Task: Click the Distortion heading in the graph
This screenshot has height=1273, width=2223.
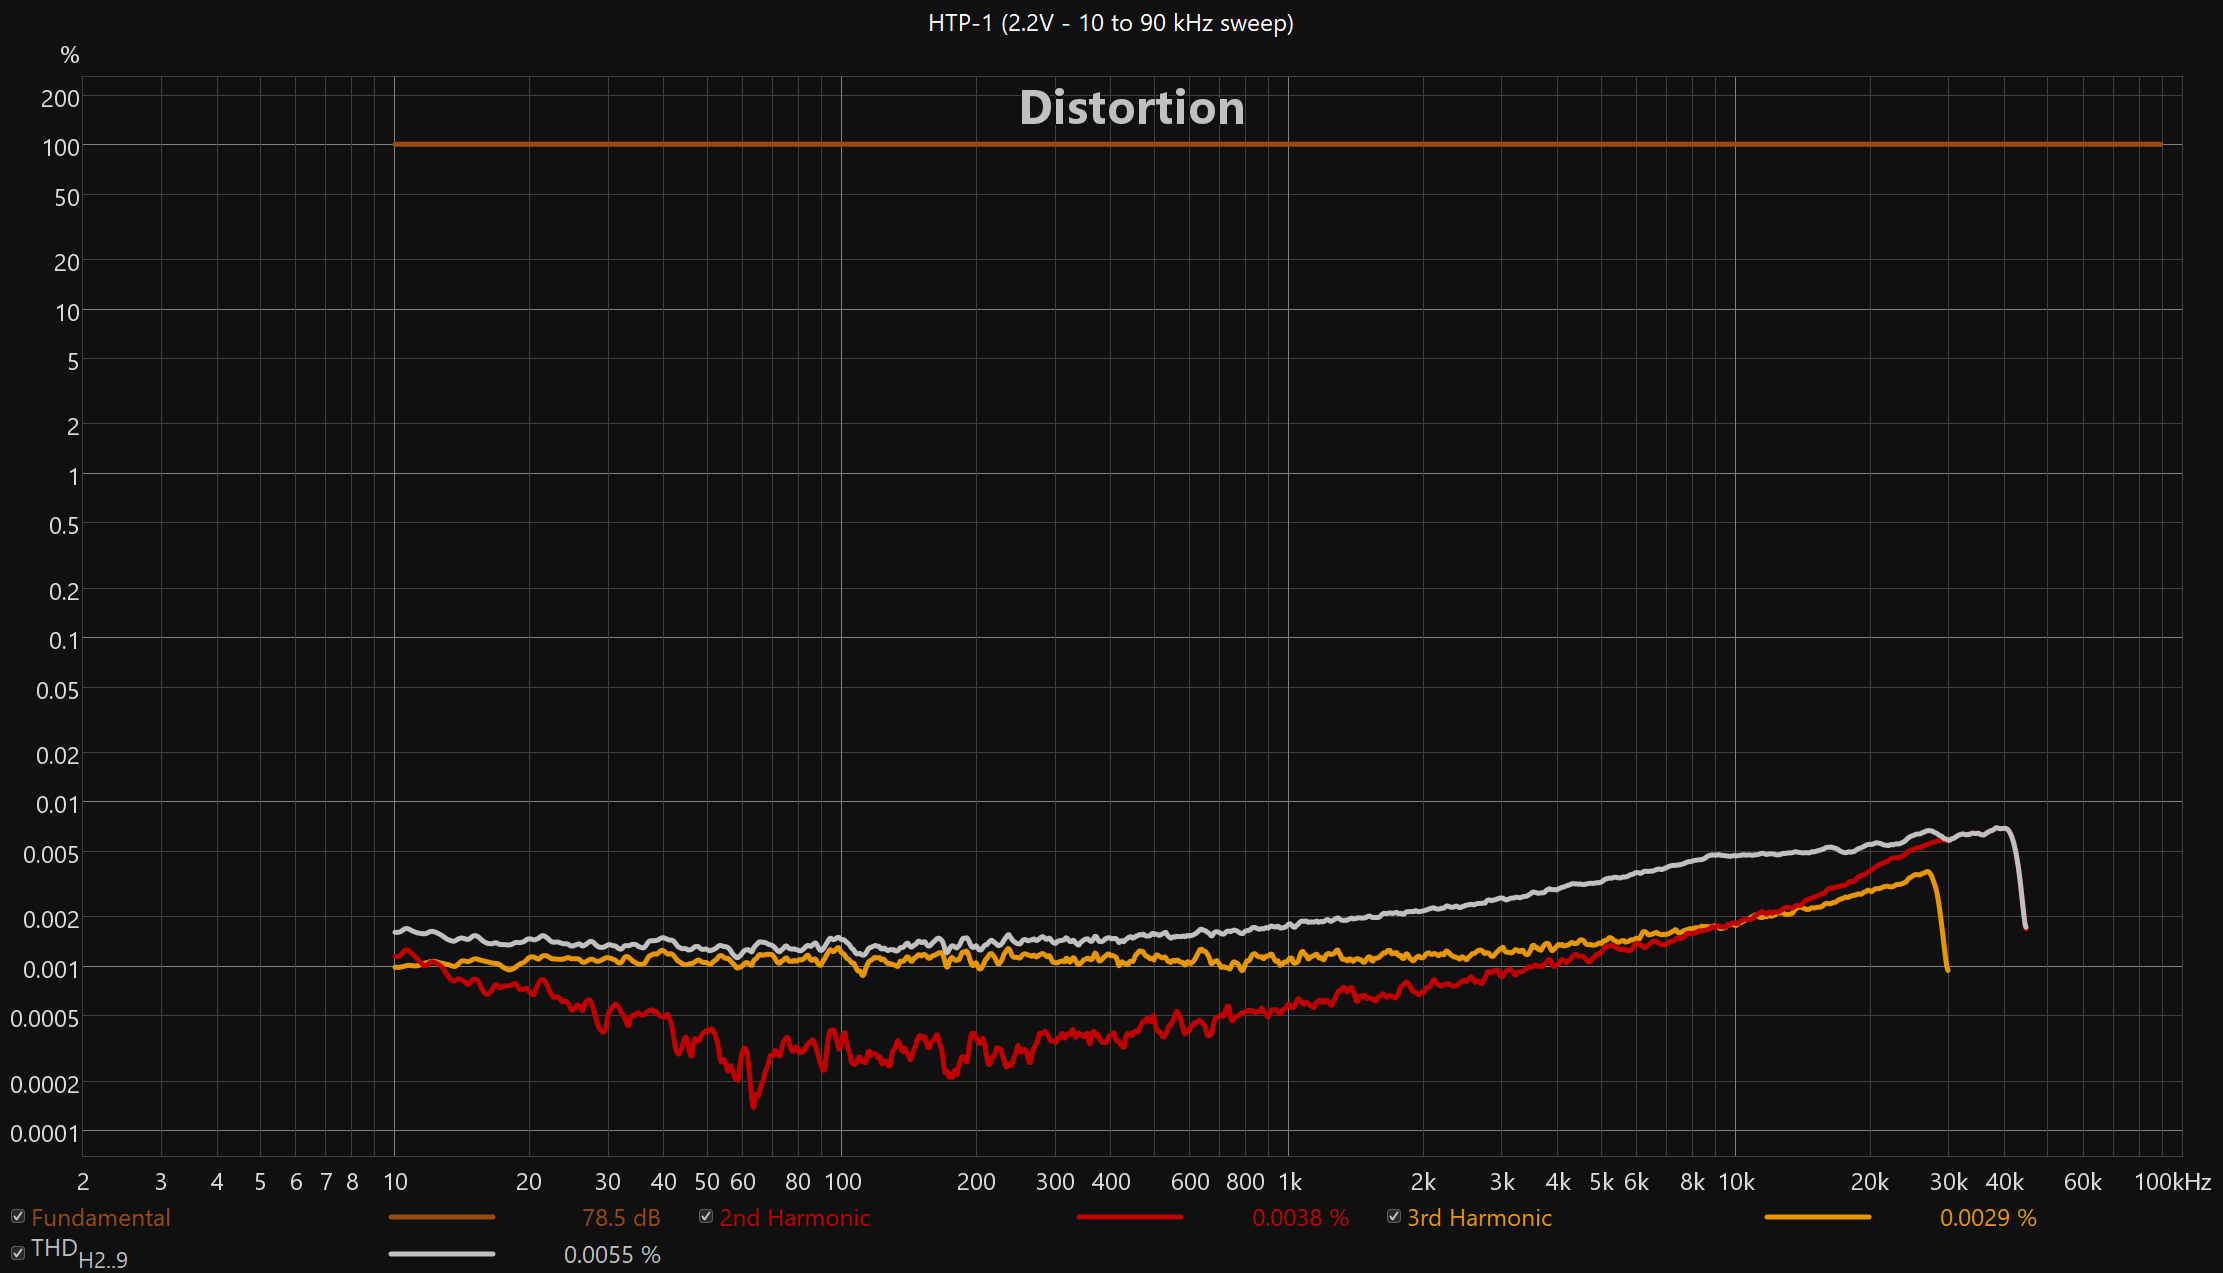Action: [x=1132, y=108]
